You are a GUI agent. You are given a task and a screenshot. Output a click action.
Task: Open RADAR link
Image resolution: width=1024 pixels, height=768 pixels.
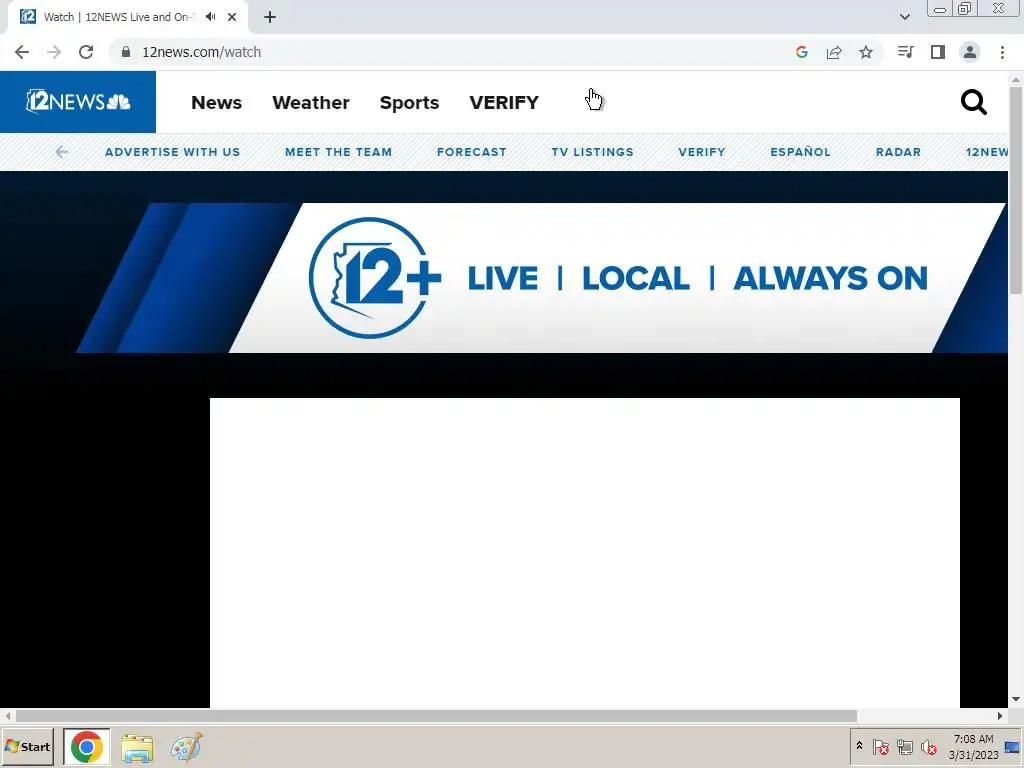coord(898,152)
